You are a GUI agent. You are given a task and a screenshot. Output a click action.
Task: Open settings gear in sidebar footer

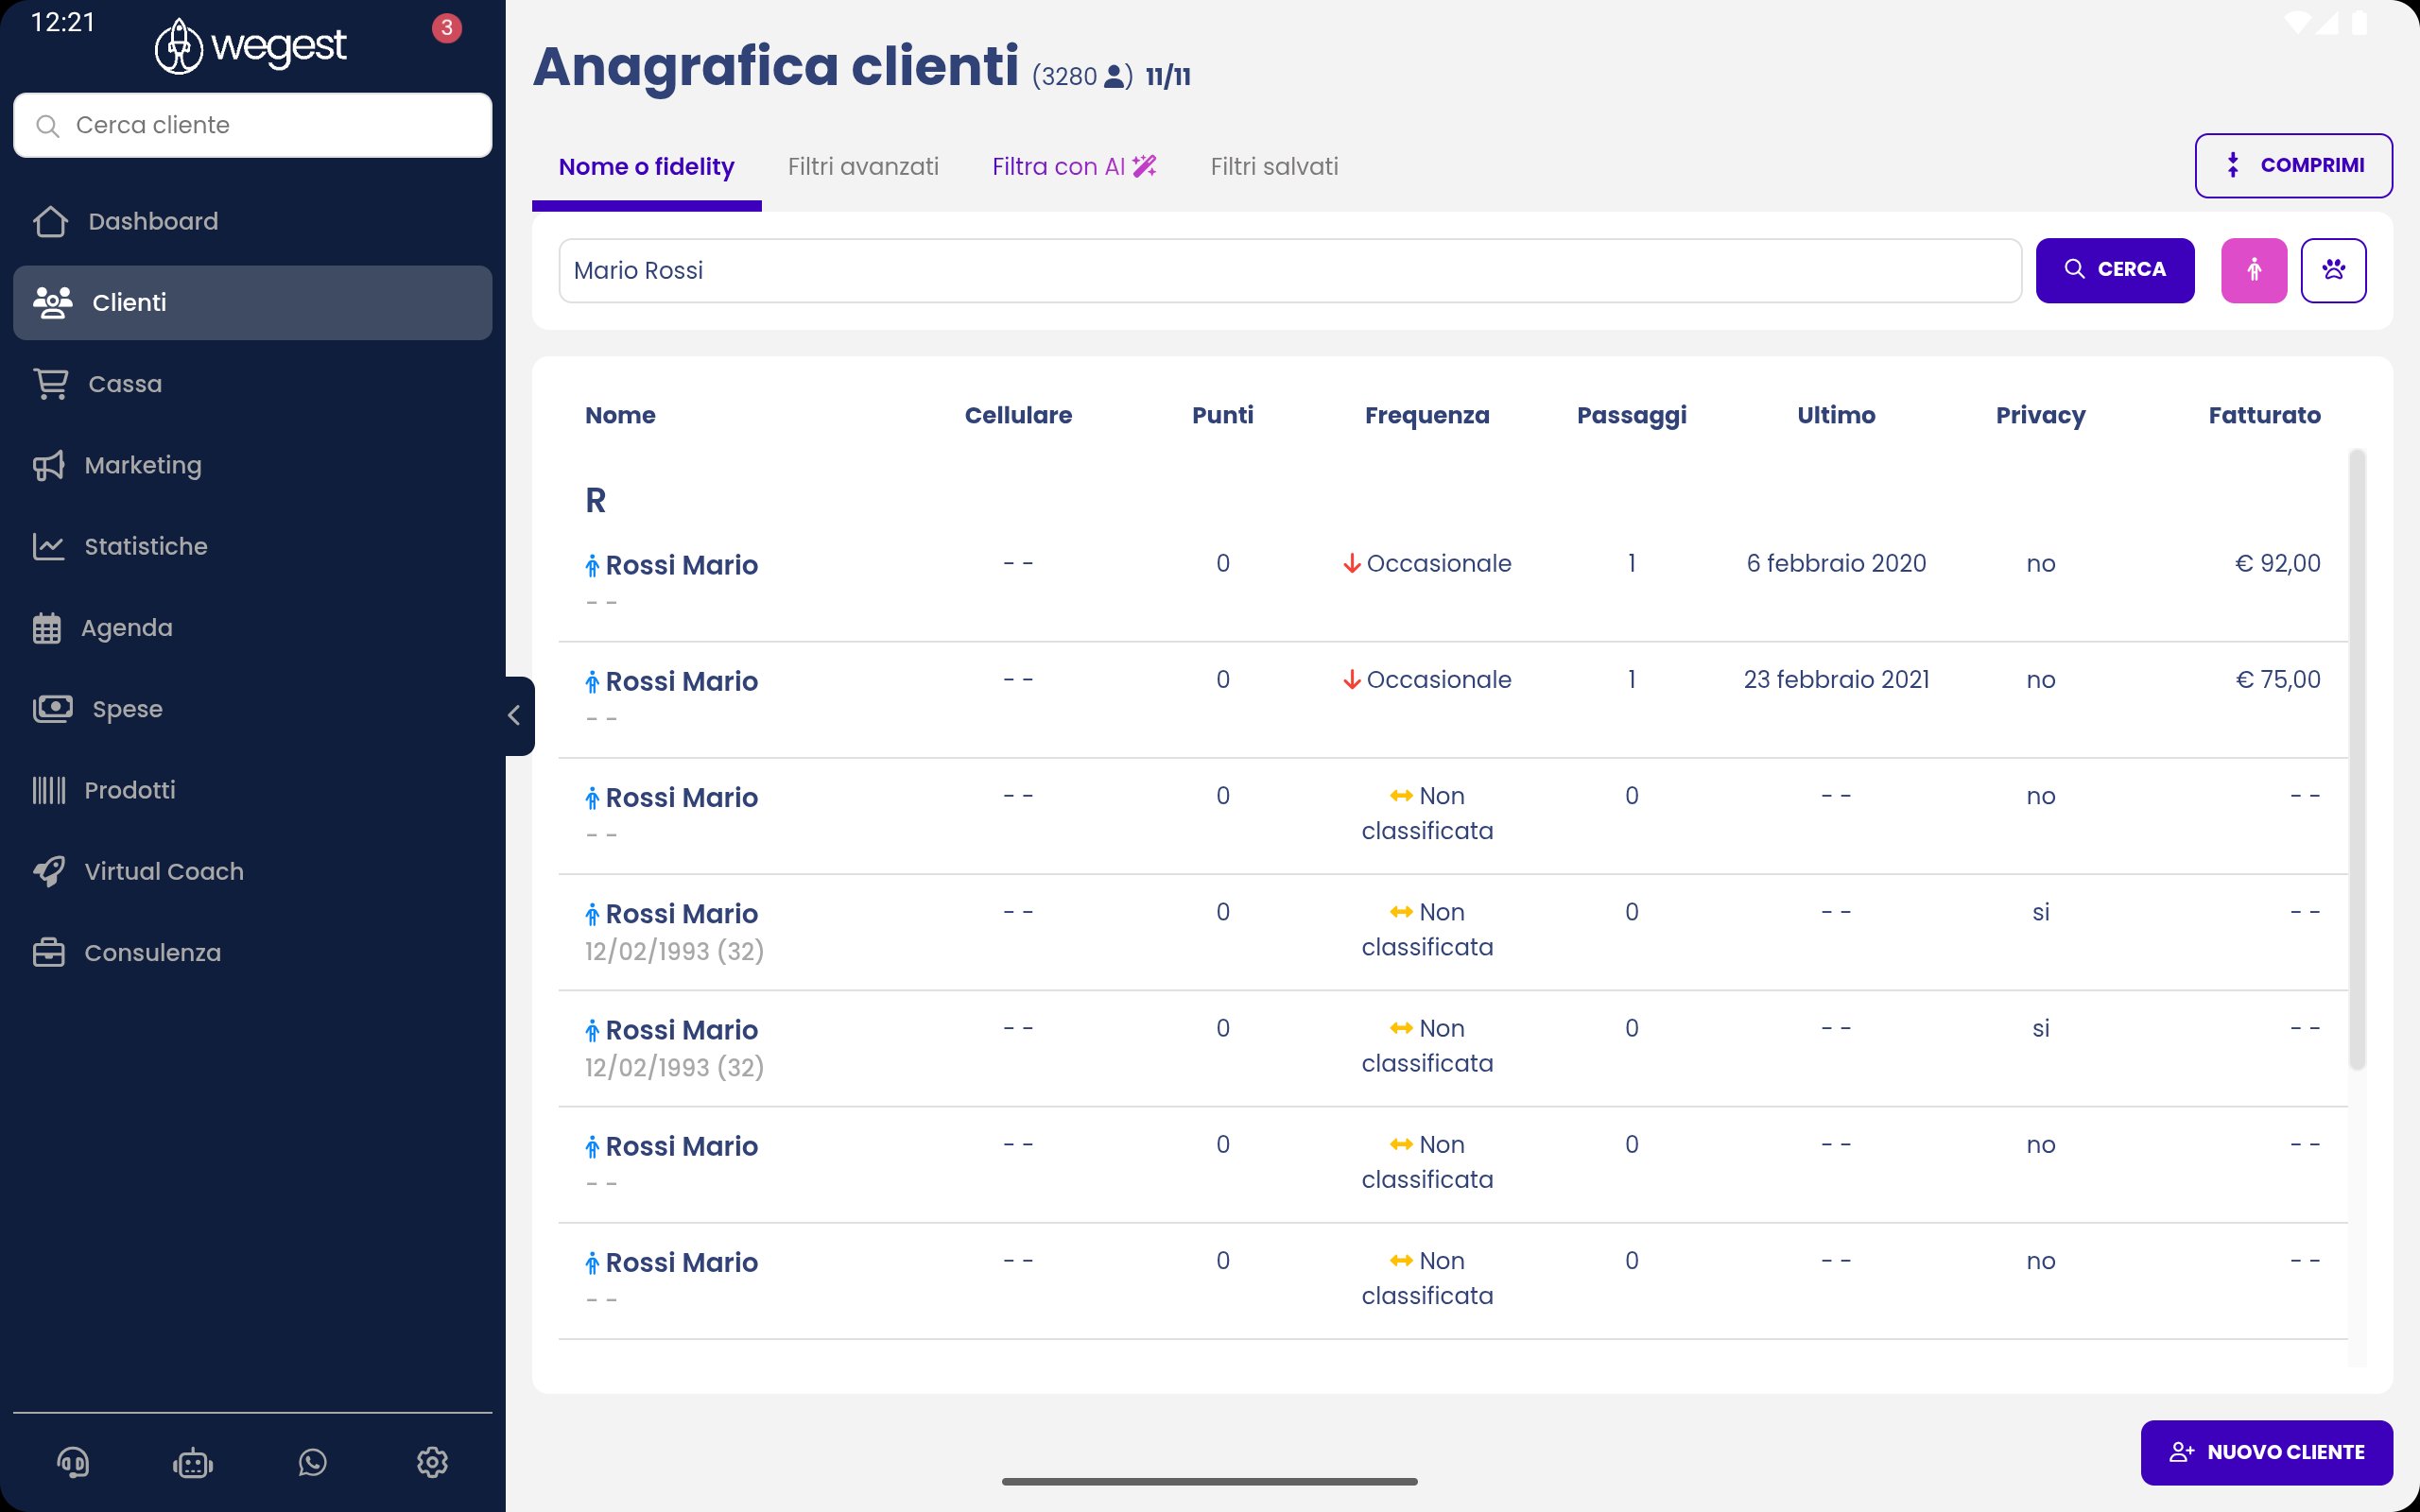(432, 1463)
